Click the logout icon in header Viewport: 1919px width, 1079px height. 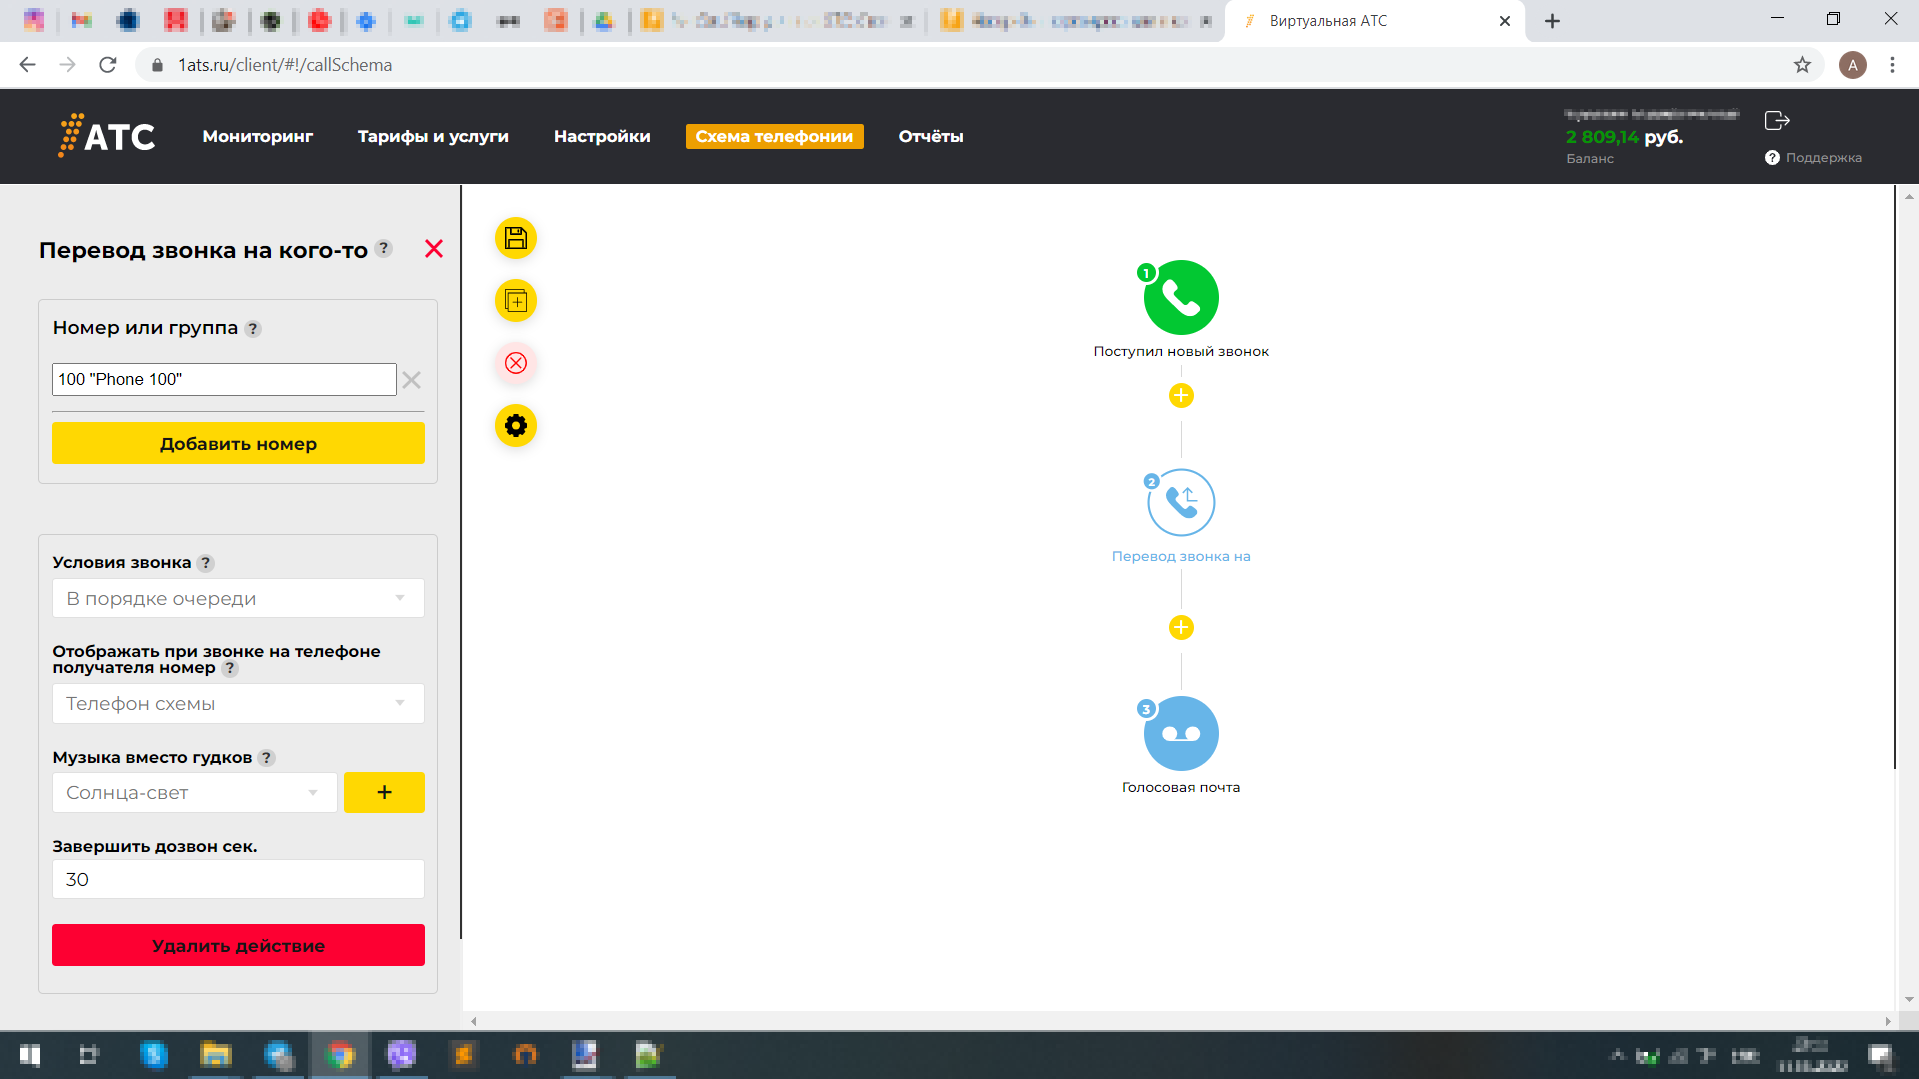click(1776, 121)
